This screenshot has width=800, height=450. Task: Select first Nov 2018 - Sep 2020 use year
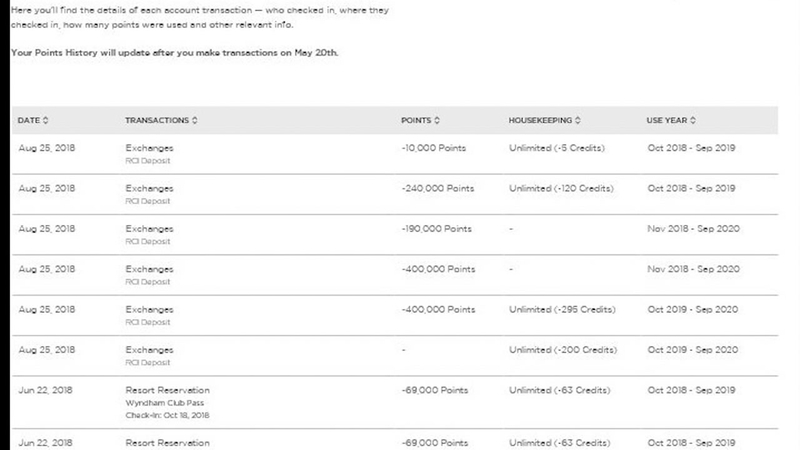coord(693,229)
